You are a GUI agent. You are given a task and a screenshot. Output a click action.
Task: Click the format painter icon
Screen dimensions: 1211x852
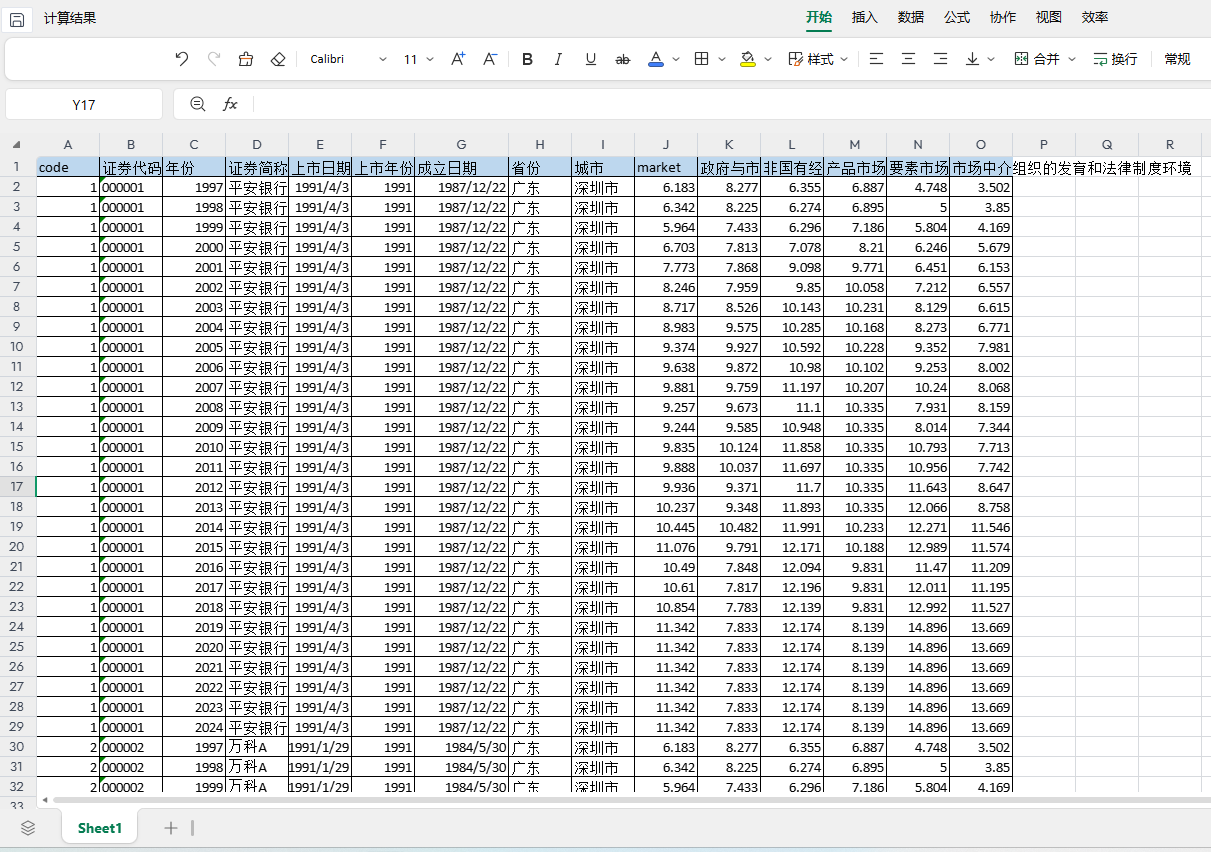(246, 59)
